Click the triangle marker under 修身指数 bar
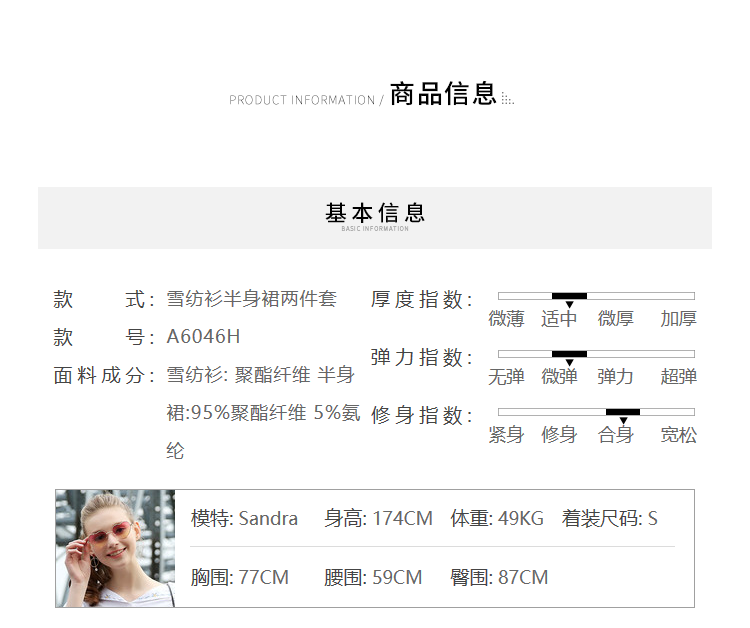 coord(623,421)
